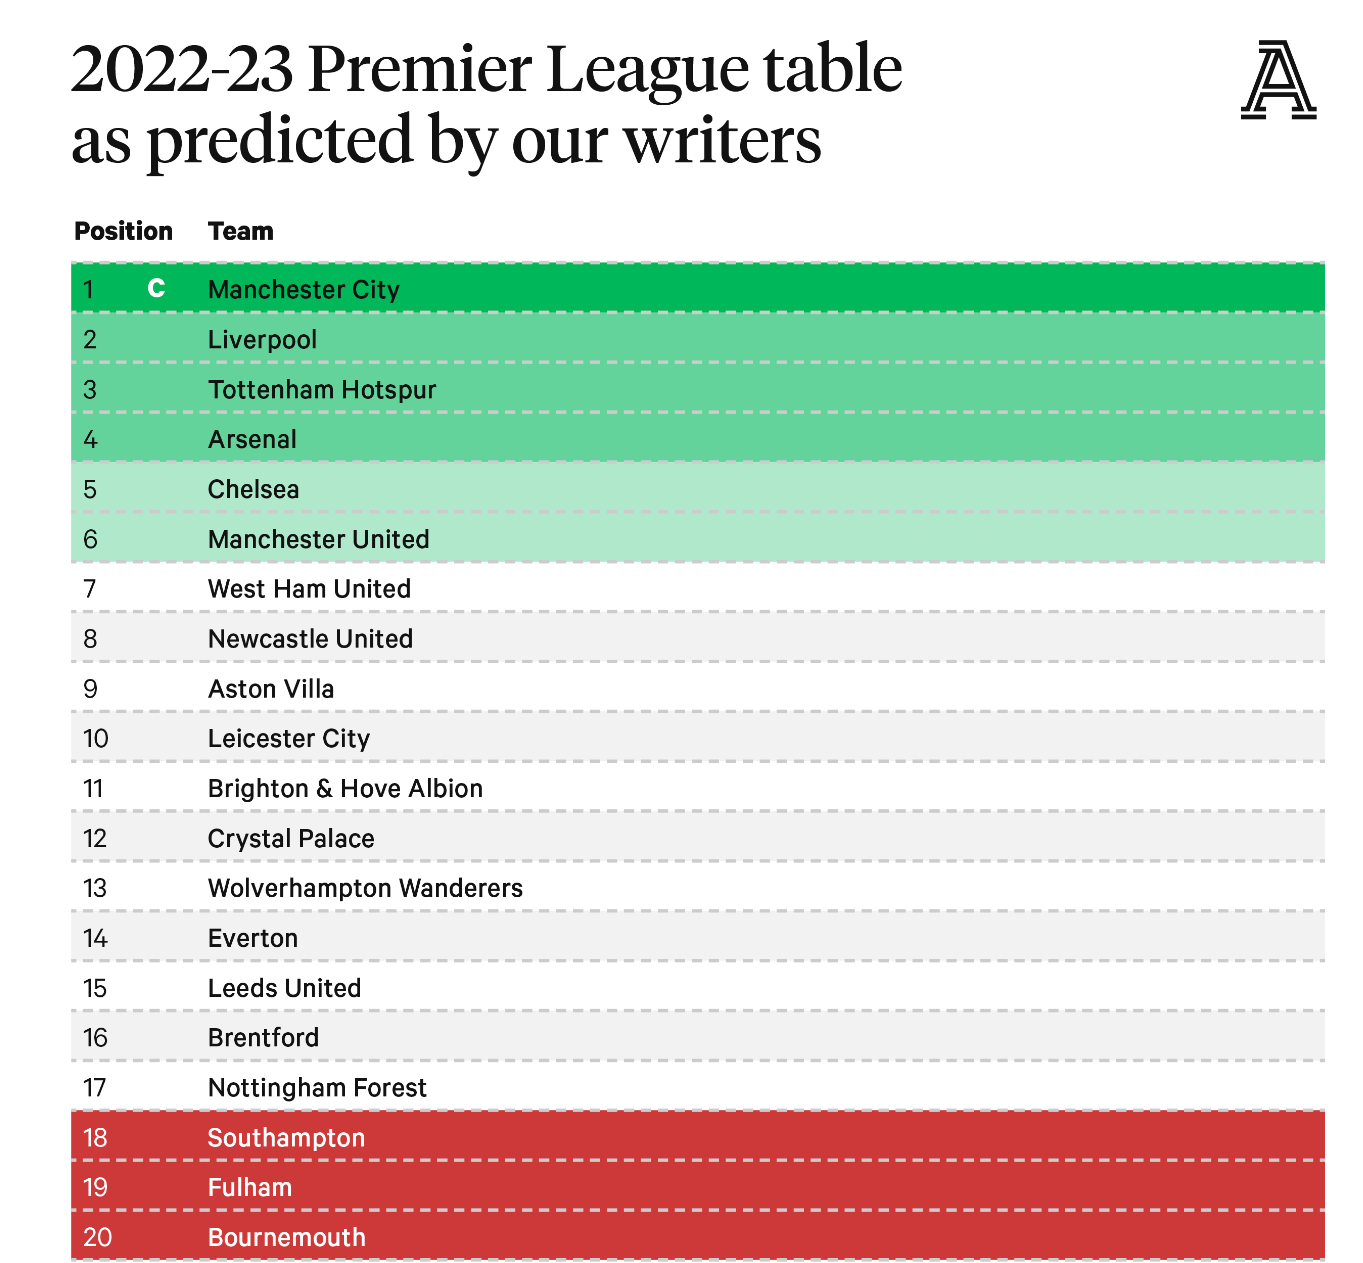Select the Manchester United row text

(x=318, y=540)
